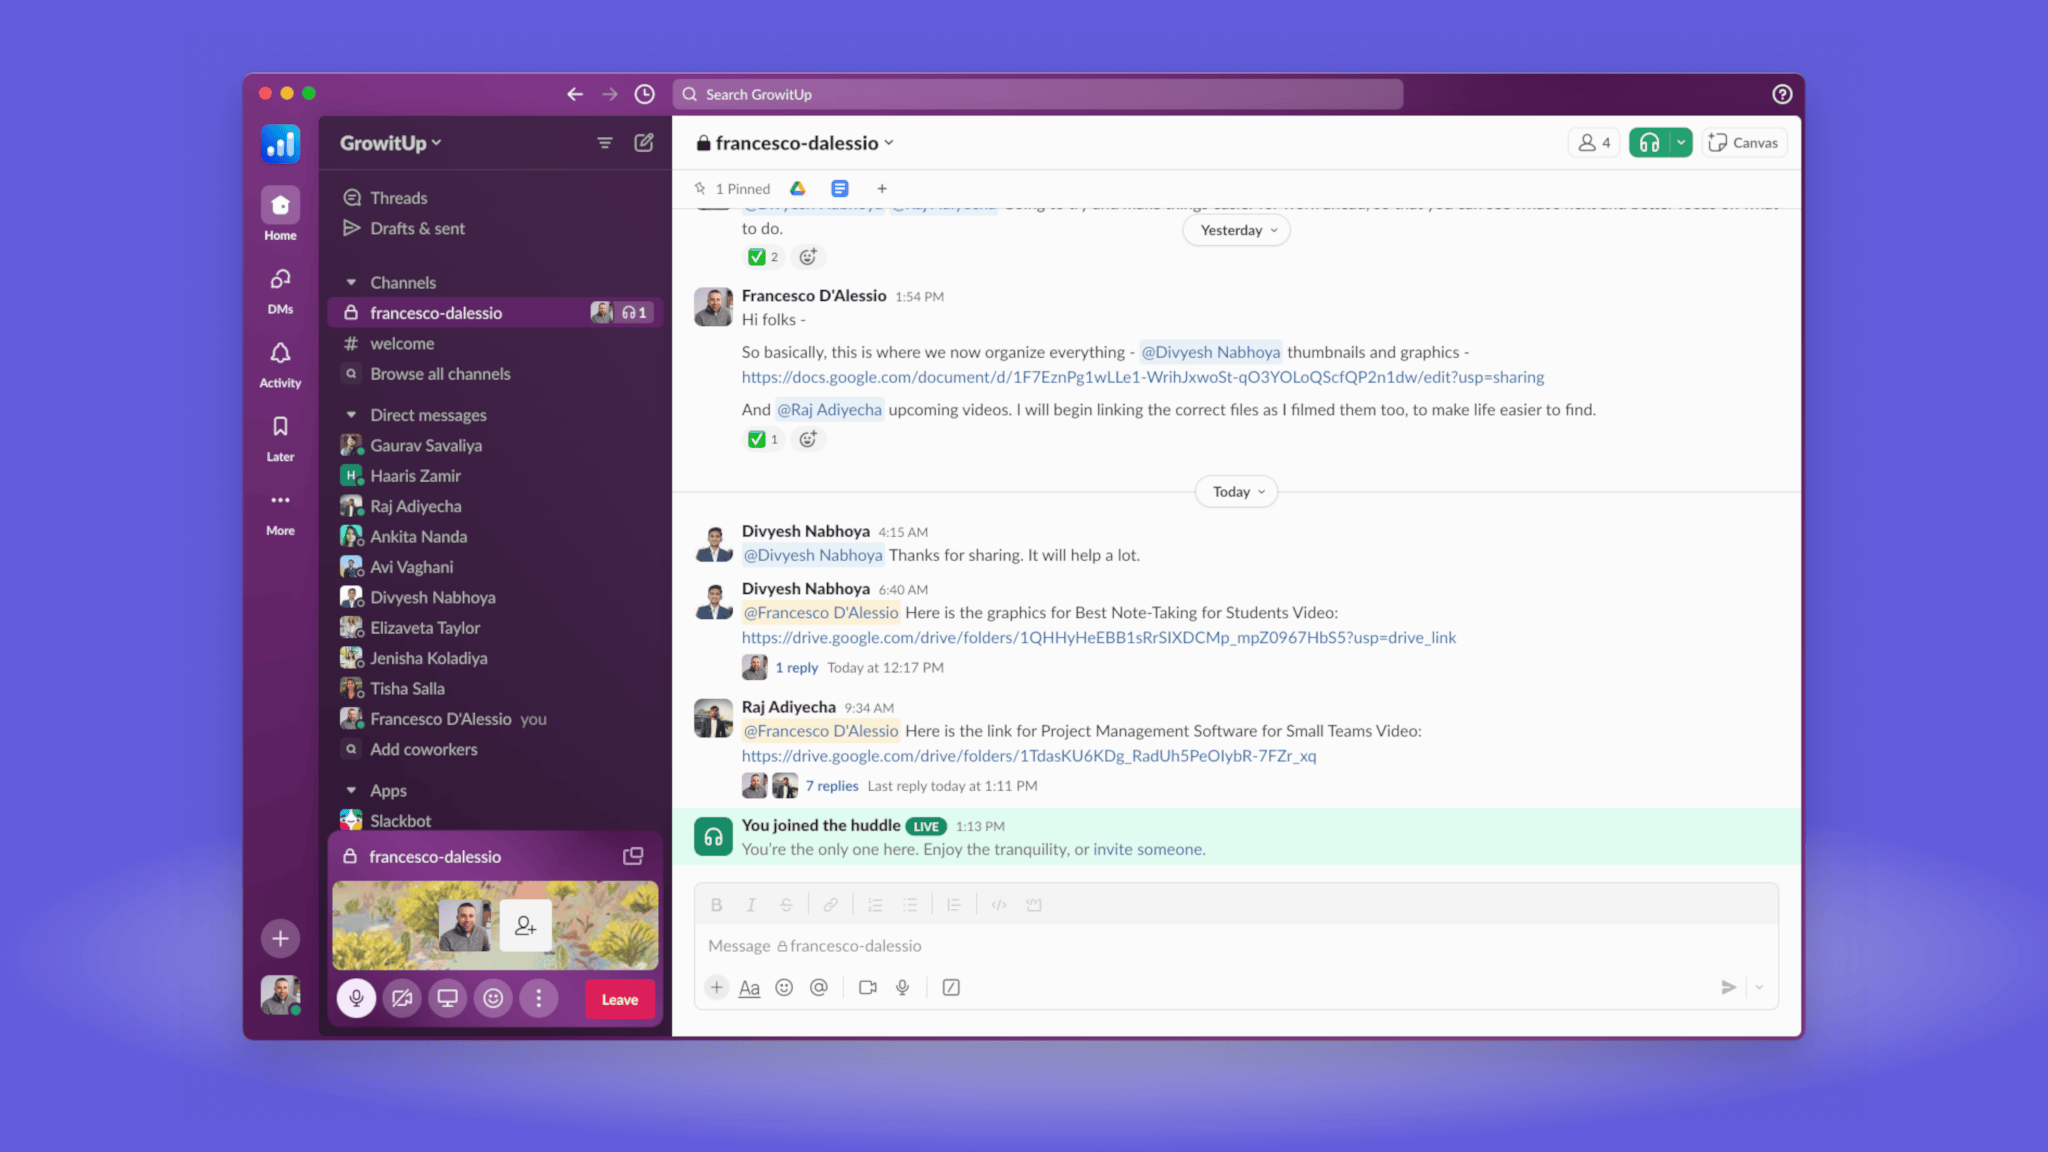Open the 7 replies thread
Viewport: 2048px width, 1152px height.
(x=832, y=786)
